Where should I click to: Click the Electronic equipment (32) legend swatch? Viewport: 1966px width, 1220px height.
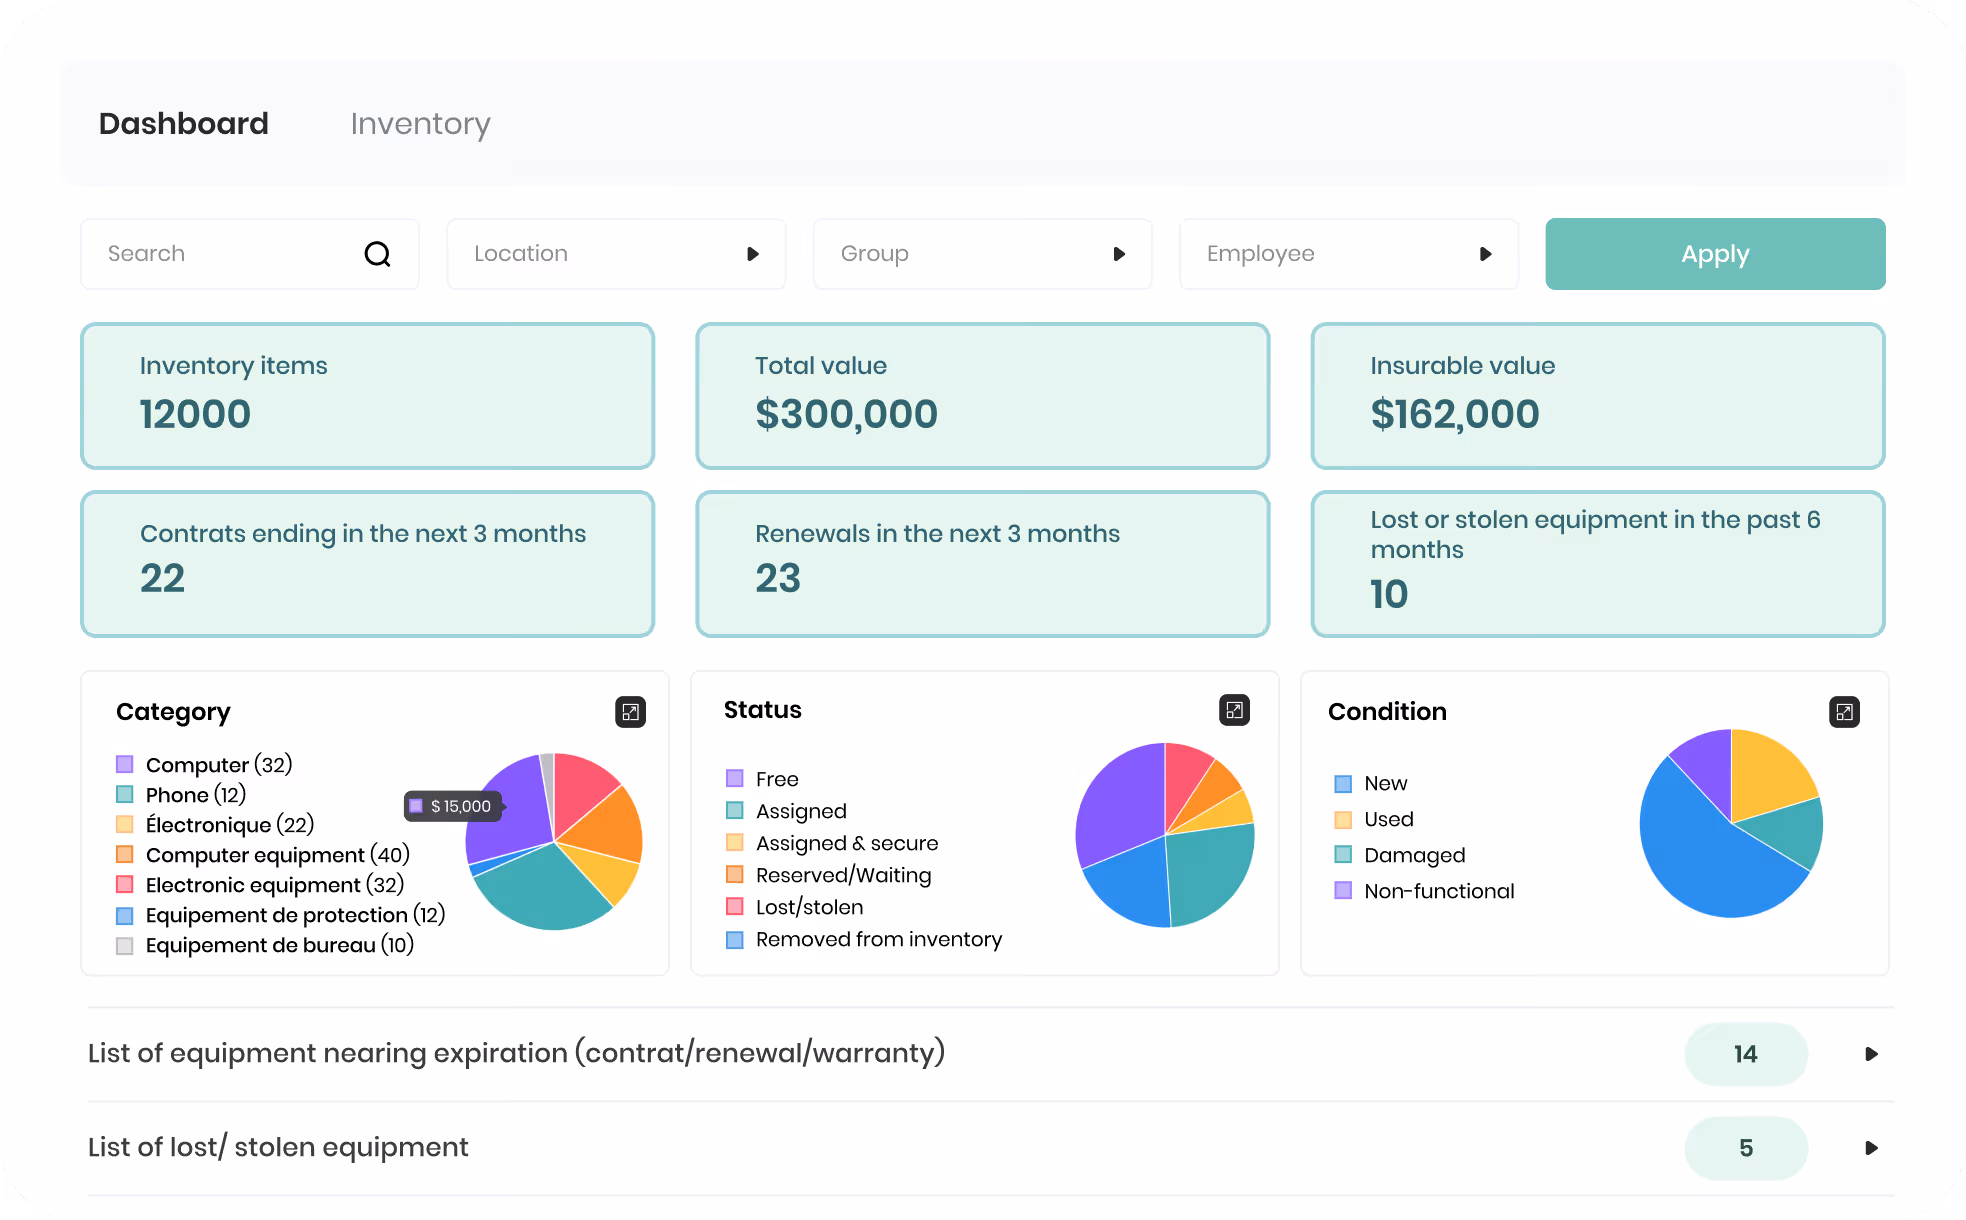(125, 885)
